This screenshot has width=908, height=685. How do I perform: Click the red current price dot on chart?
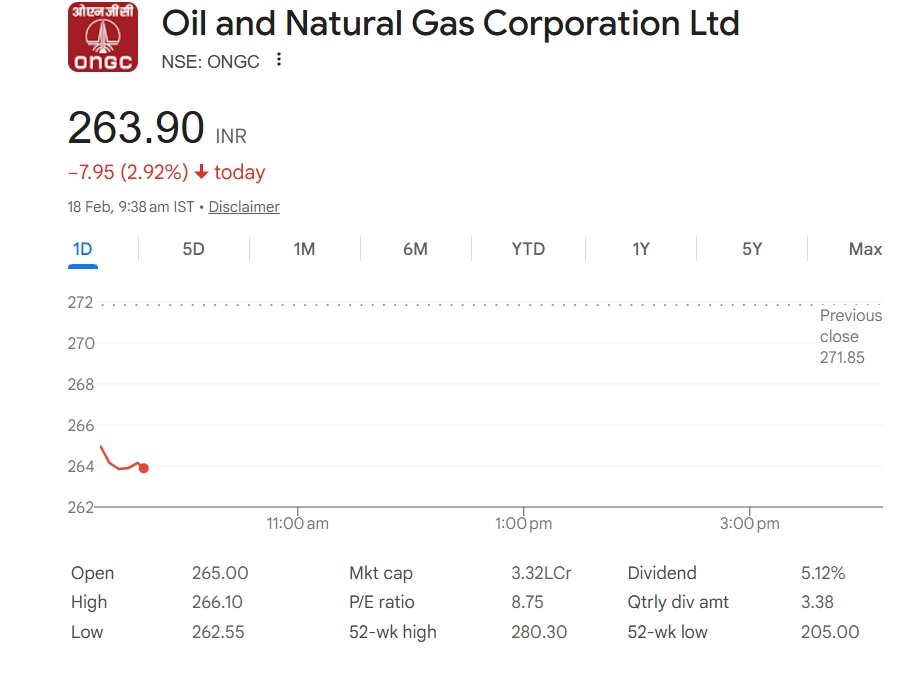coord(144,468)
